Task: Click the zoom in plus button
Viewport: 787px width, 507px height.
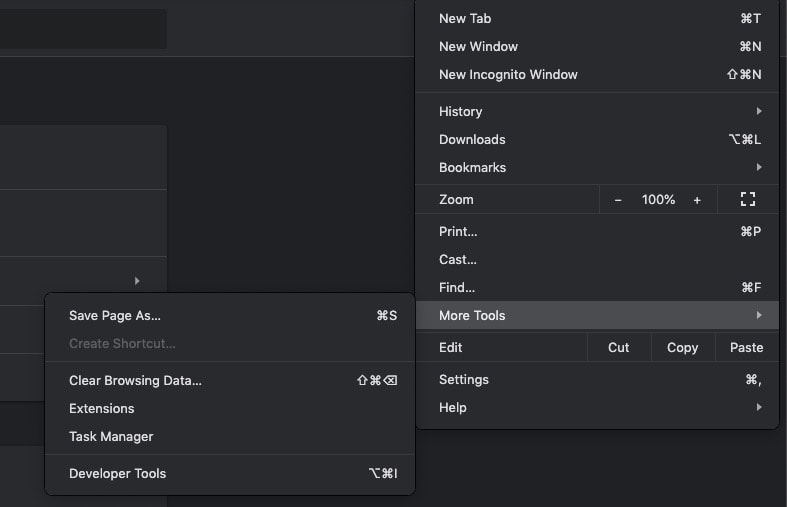Action: coord(697,200)
